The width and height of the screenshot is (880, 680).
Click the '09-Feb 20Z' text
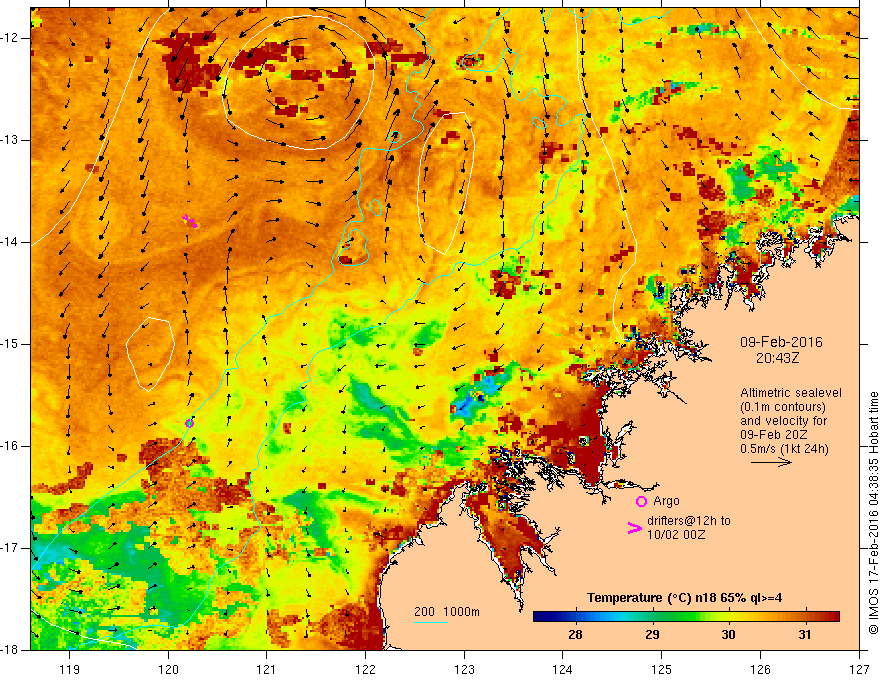[x=774, y=434]
